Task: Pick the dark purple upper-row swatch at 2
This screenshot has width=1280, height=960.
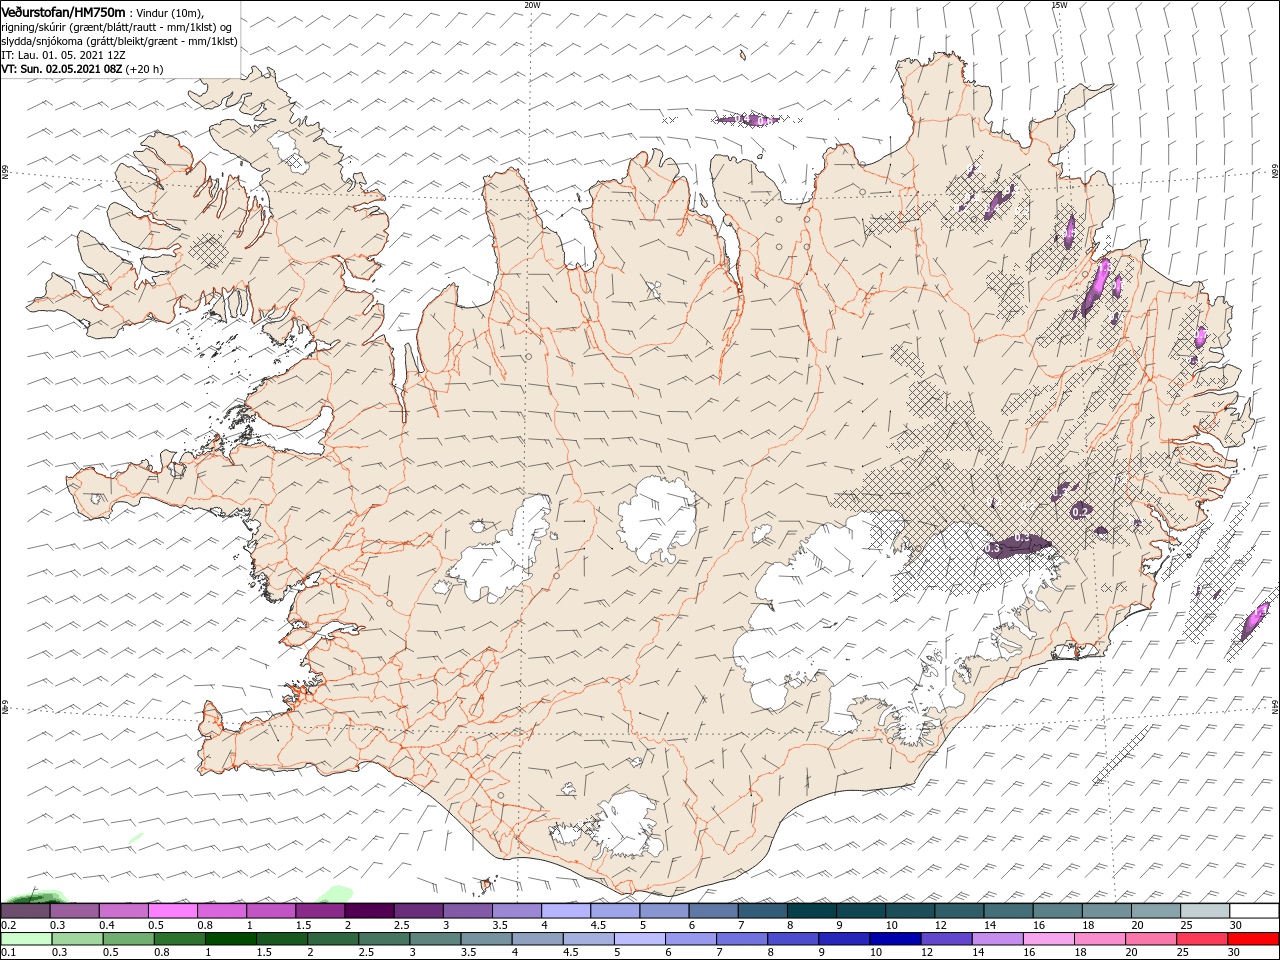Action: click(369, 911)
